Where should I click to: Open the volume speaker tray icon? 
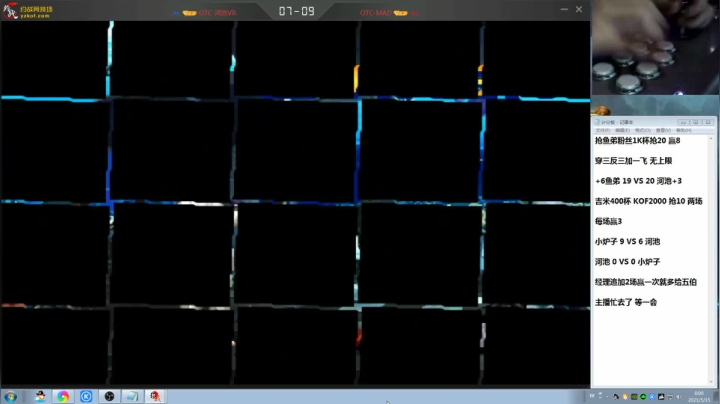[x=679, y=397]
